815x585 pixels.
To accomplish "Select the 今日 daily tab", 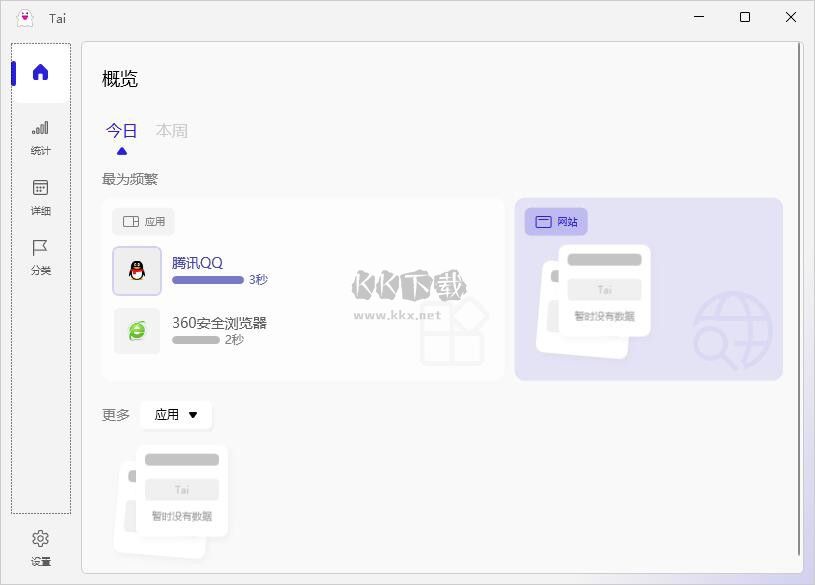I will [121, 130].
